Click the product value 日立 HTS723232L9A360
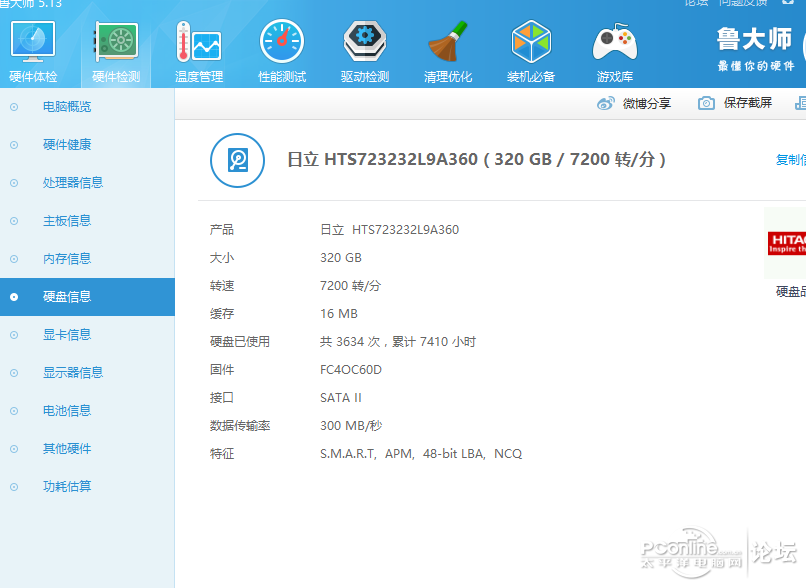806x588 pixels. [x=390, y=230]
